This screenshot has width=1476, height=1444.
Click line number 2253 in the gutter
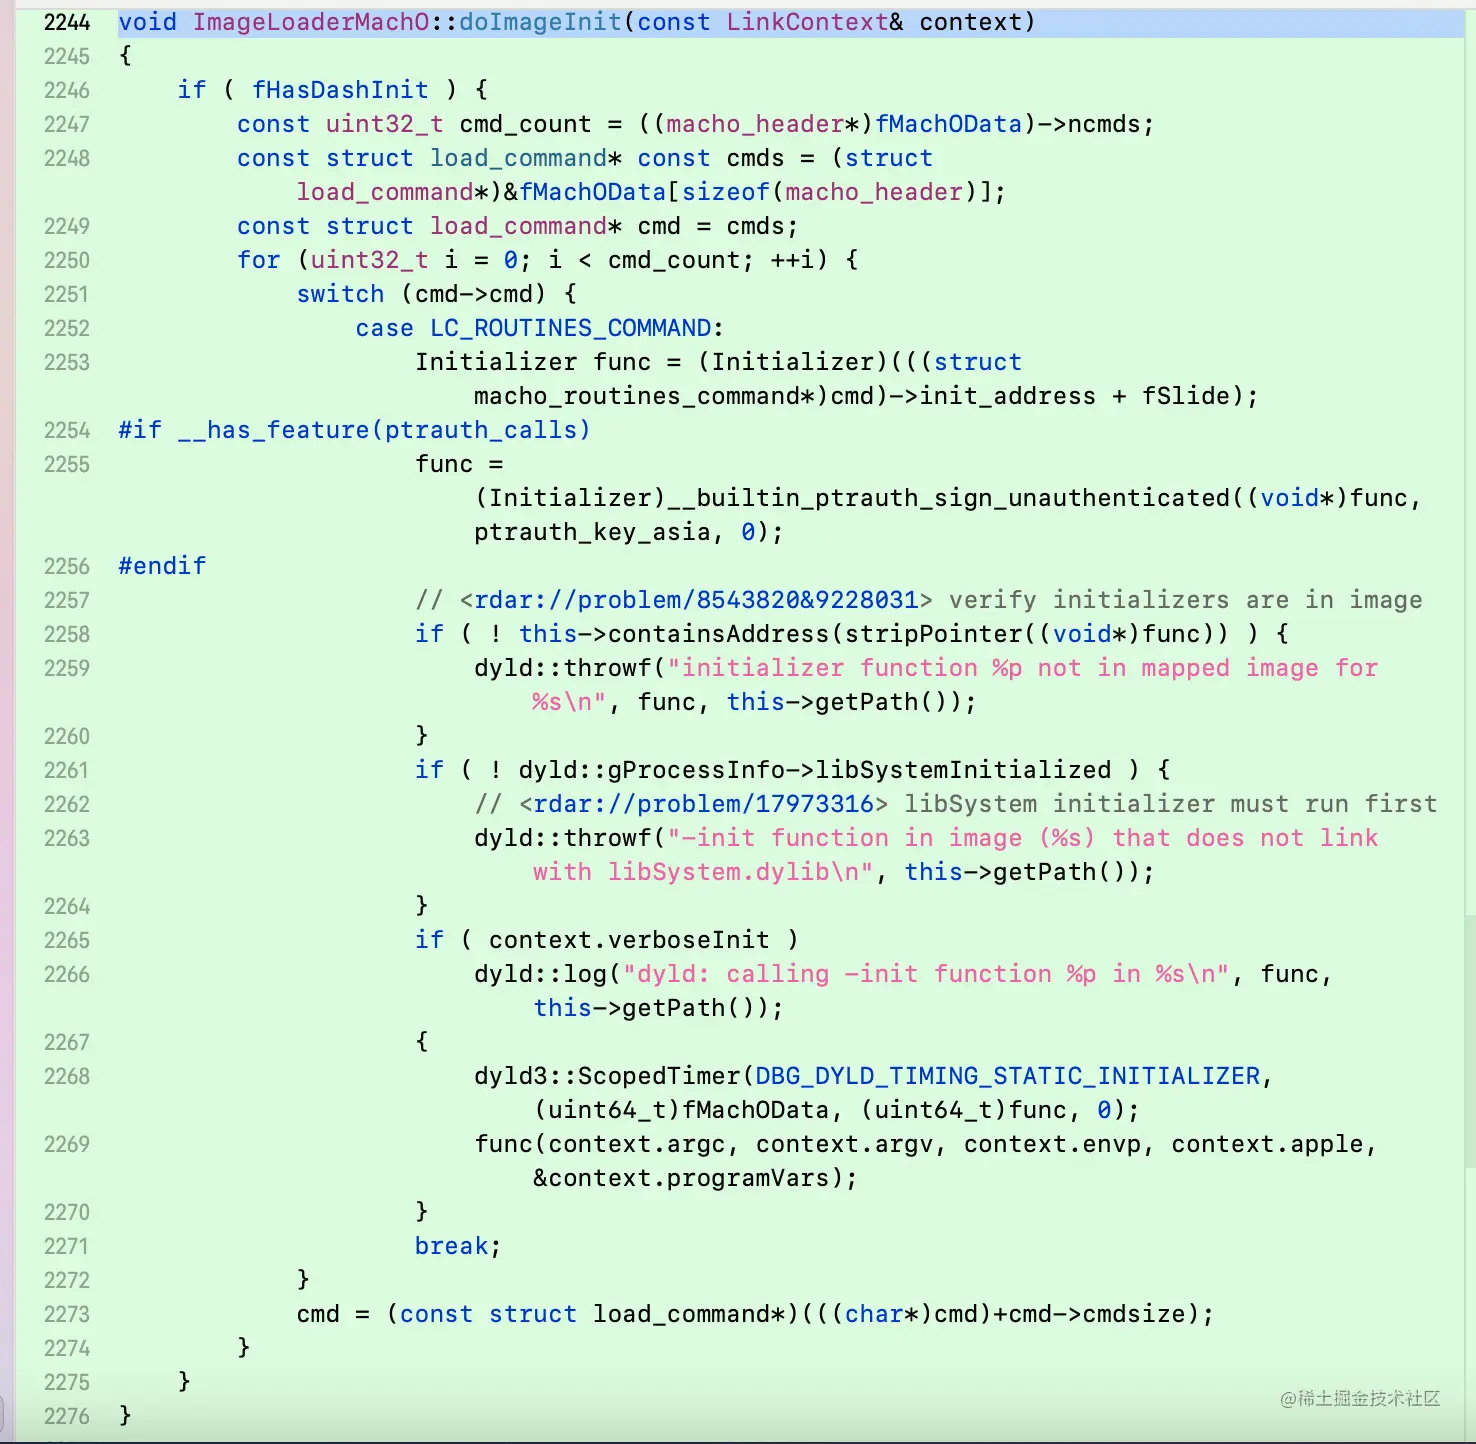click(67, 362)
